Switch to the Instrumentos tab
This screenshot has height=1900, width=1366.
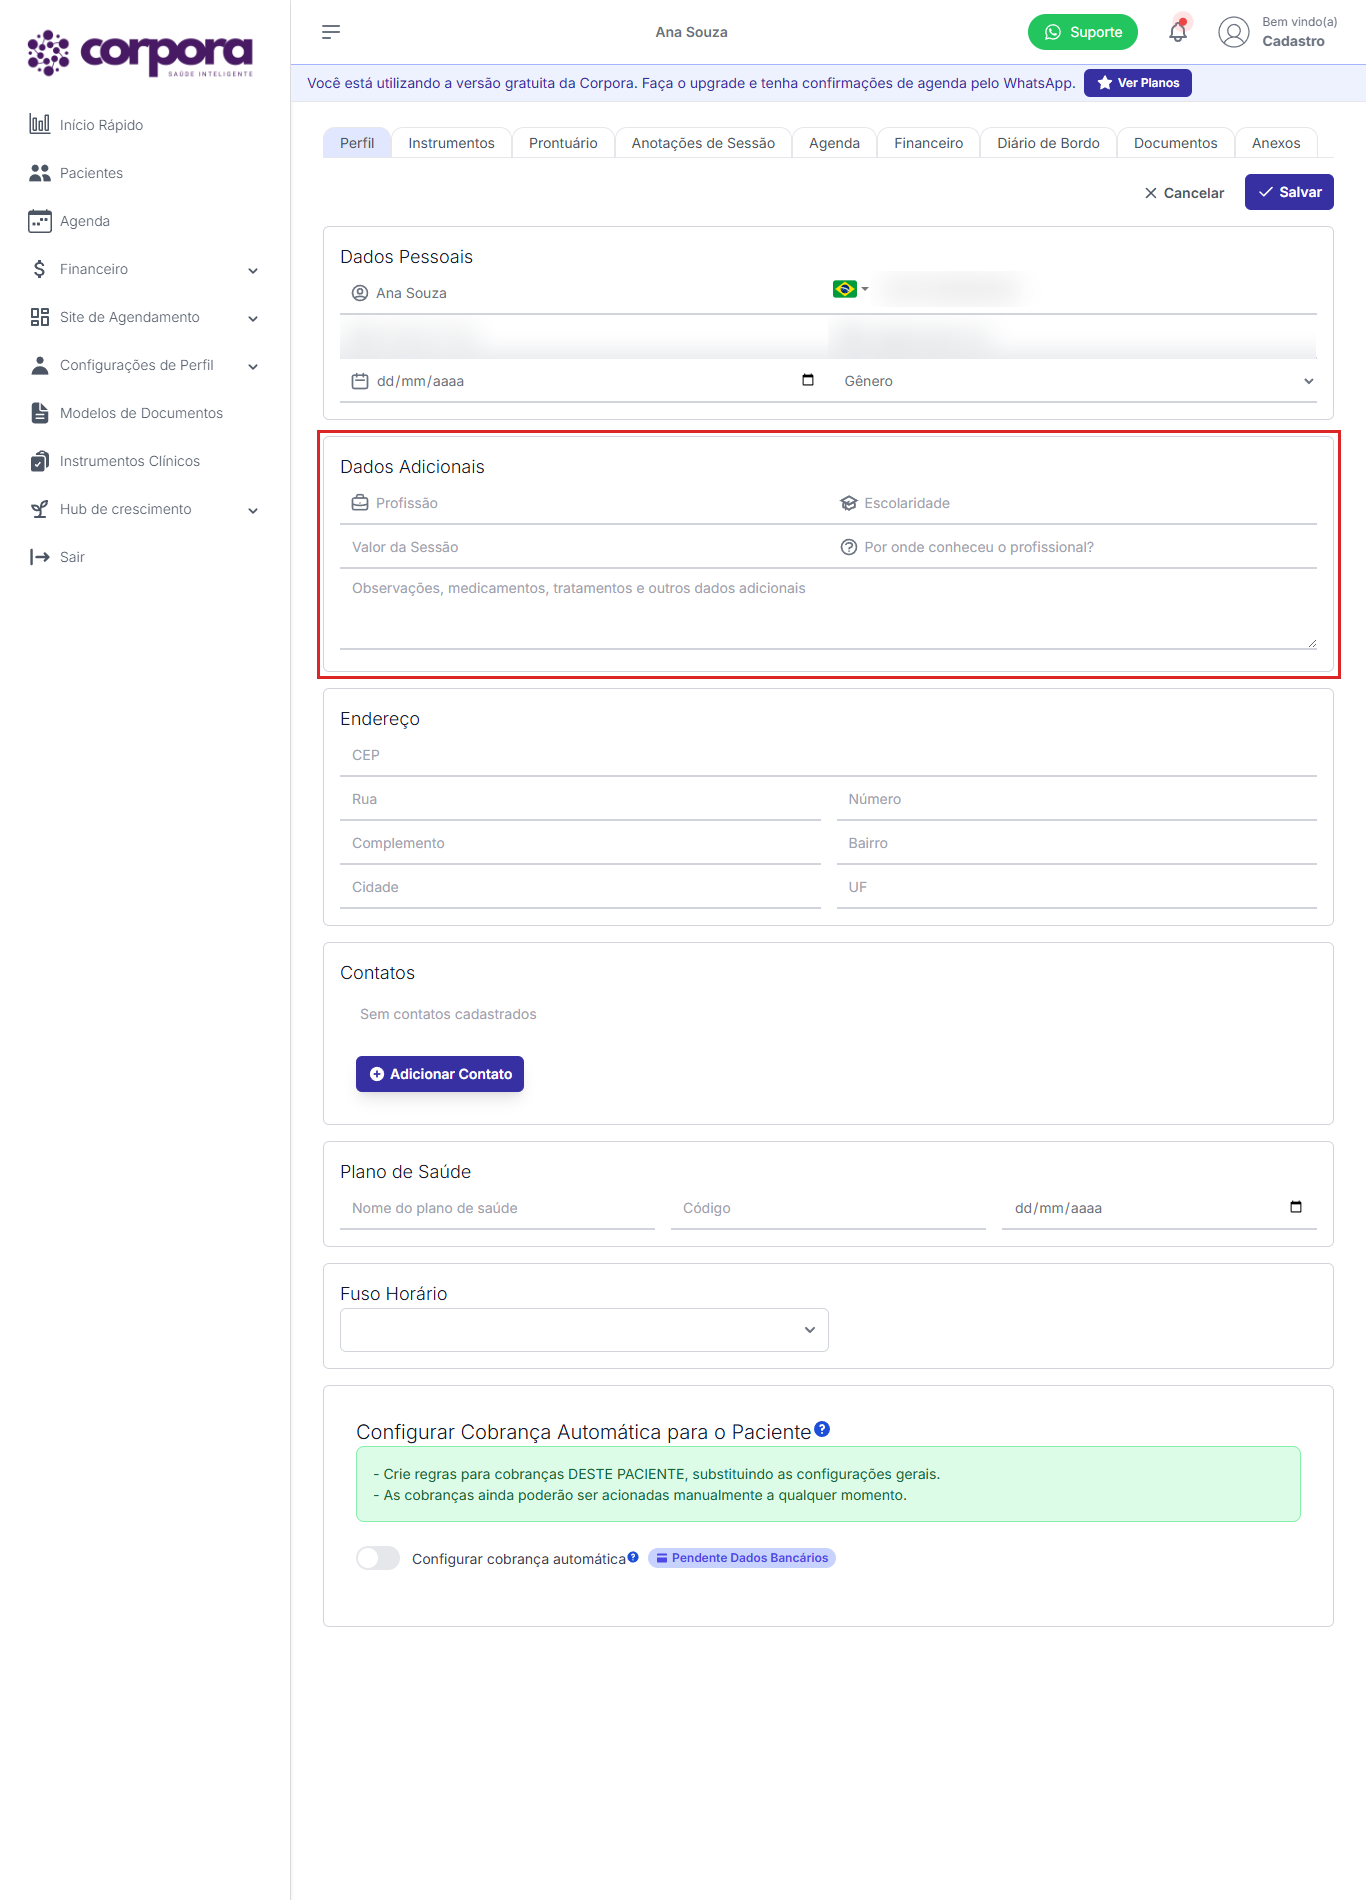451,143
